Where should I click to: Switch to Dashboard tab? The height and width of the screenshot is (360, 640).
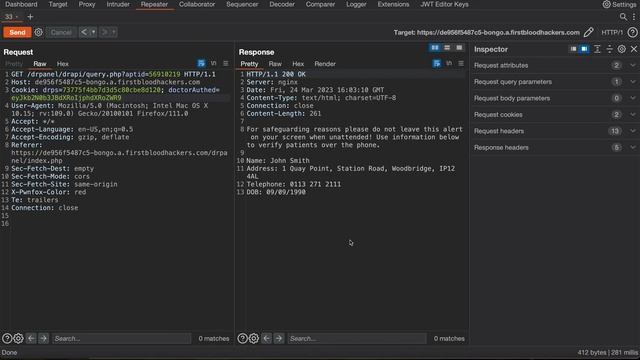click(21, 4)
